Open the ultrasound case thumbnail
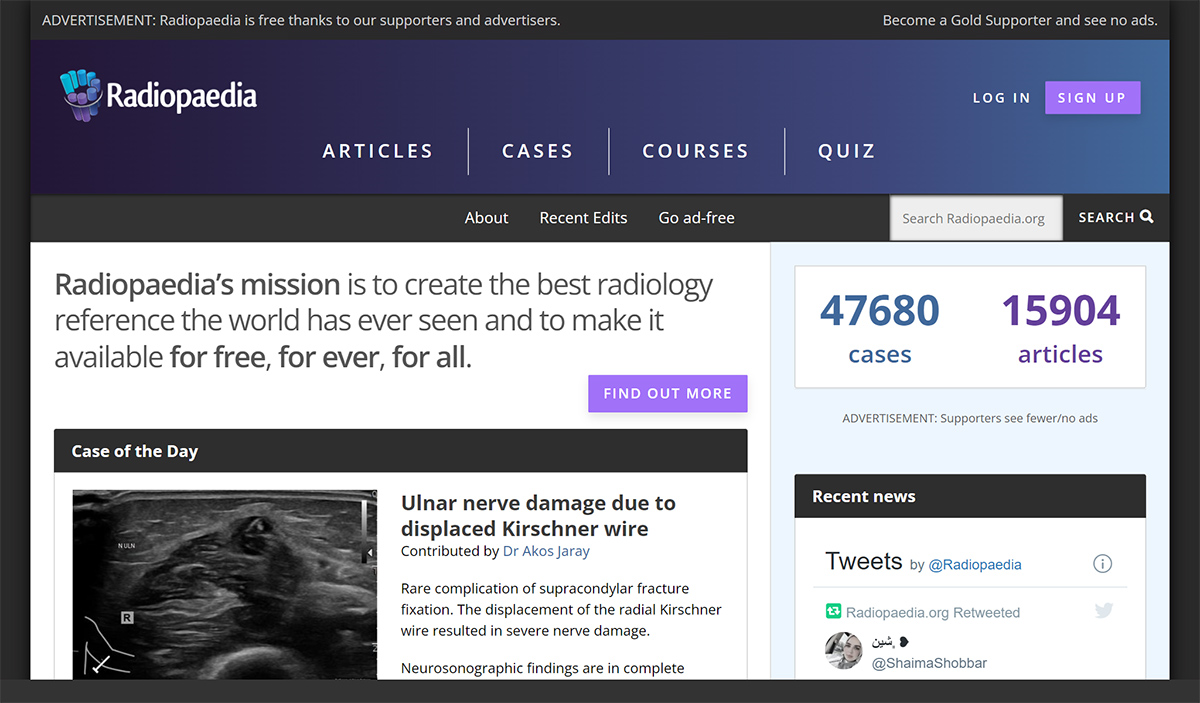 tap(225, 584)
